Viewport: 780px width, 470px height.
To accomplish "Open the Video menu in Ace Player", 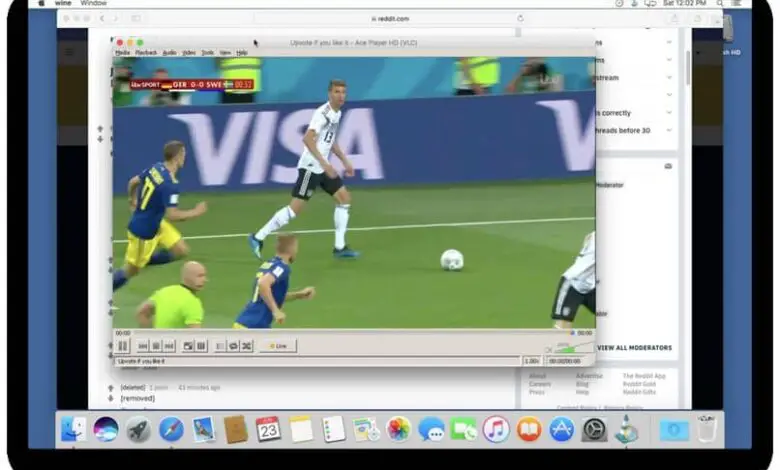I will pyautogui.click(x=189, y=52).
